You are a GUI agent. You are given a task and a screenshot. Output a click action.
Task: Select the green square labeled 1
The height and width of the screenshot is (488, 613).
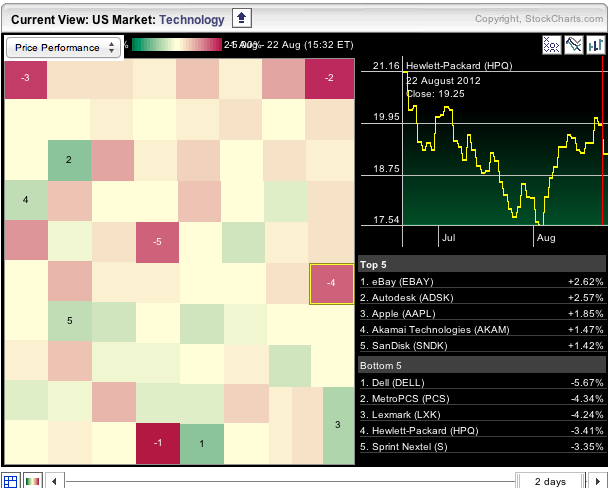(x=202, y=443)
